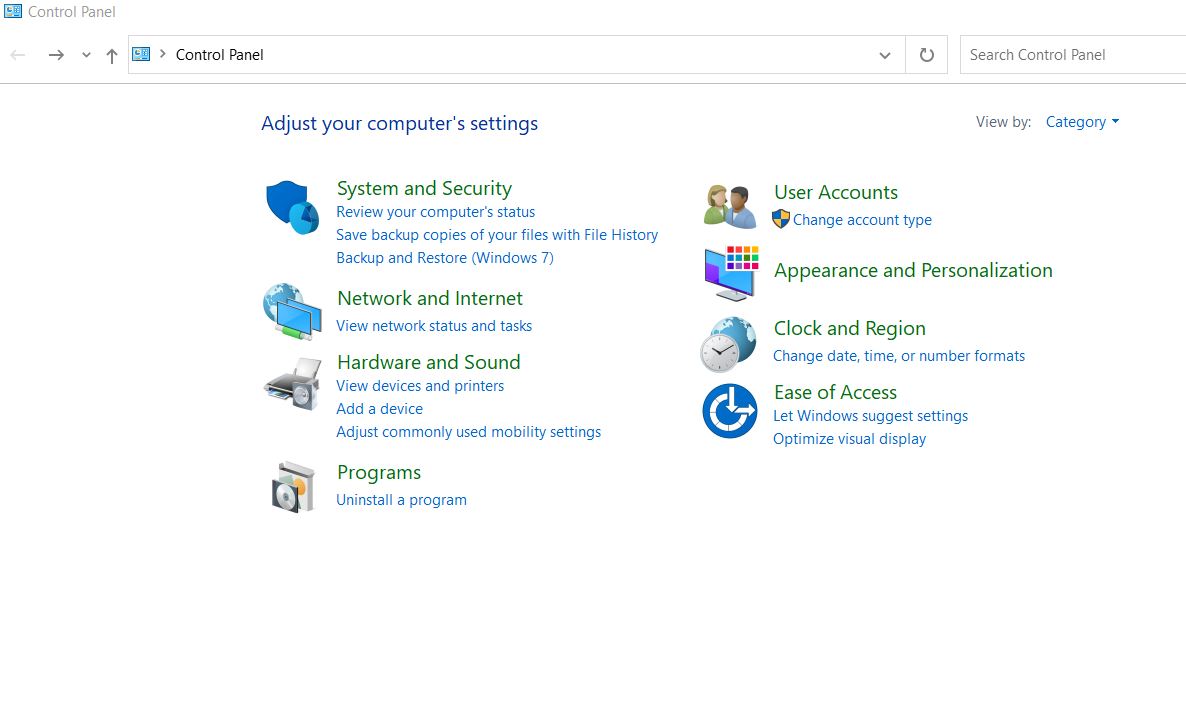Open Ease of Access category heading

(835, 393)
